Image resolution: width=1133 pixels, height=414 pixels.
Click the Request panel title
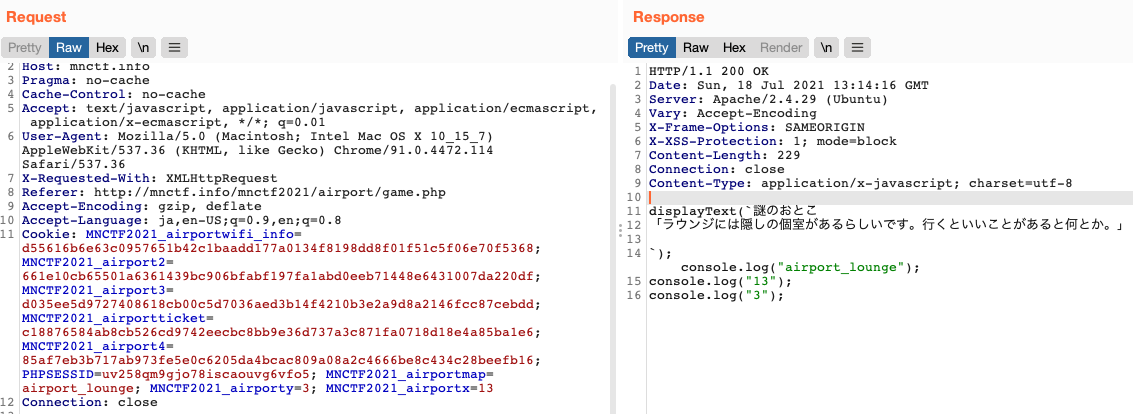[36, 17]
